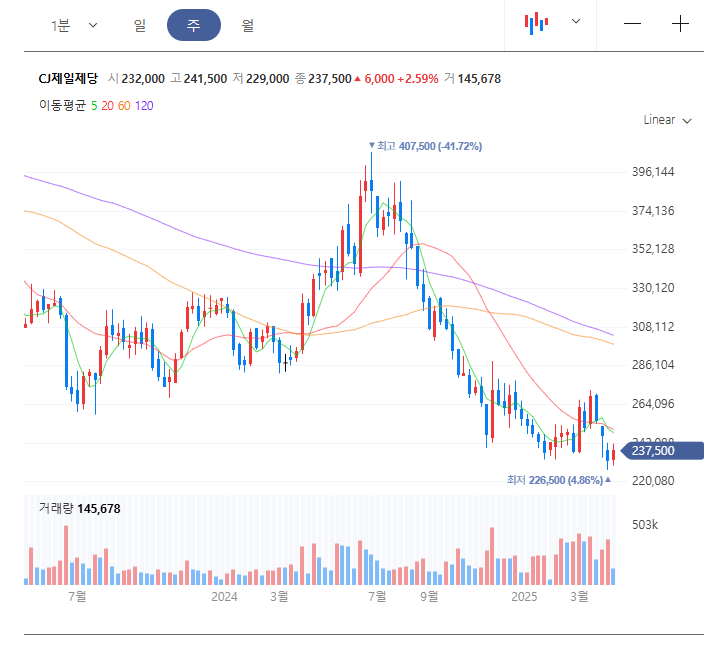The height and width of the screenshot is (647, 714).
Task: Click the 396,144 price axis label
Action: [653, 172]
